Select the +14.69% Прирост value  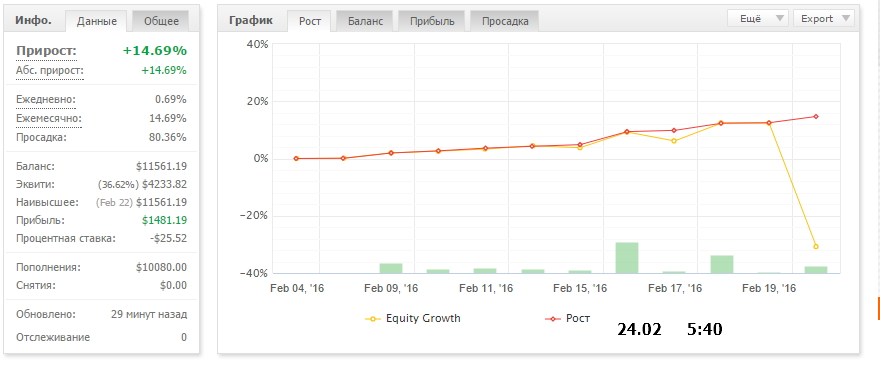[x=155, y=51]
